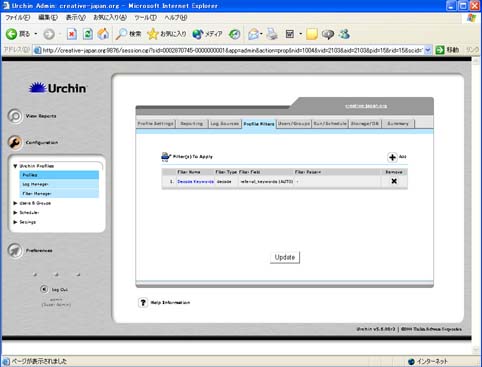Click the Log Out arrow icon
Screen dimensions: 482x367
44,289
